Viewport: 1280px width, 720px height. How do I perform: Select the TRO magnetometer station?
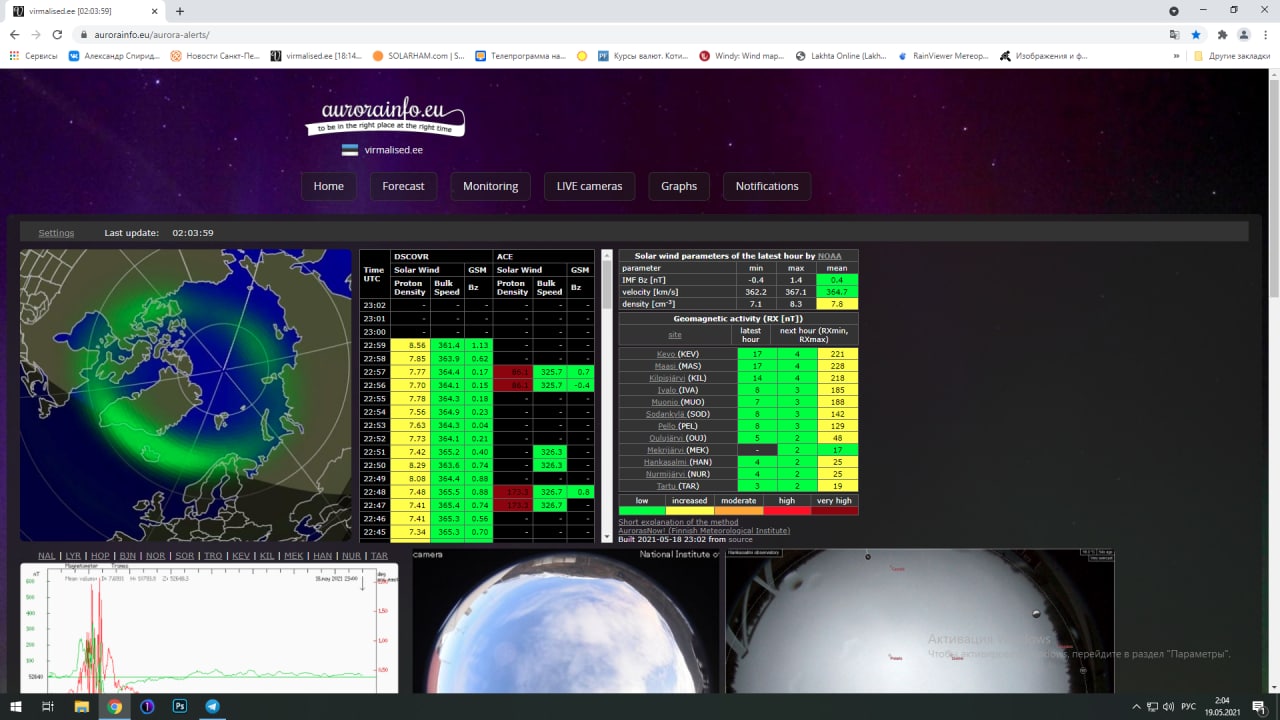pyautogui.click(x=212, y=556)
